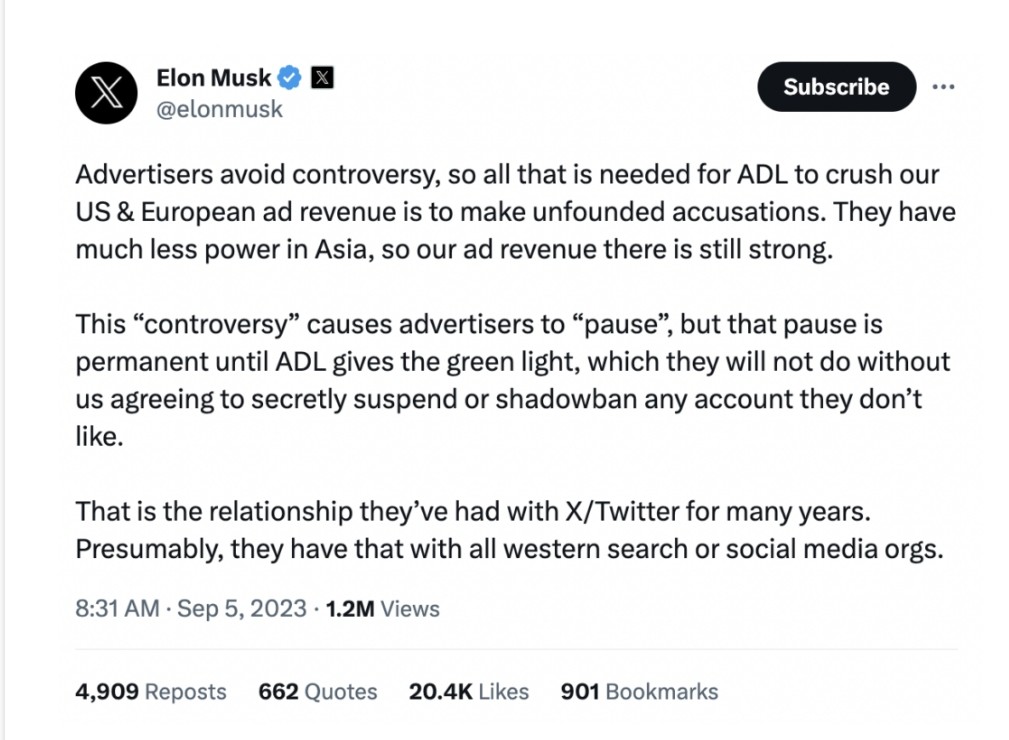This screenshot has height=740, width=1009.
Task: Open the three-dot more options menu
Action: coord(943,87)
